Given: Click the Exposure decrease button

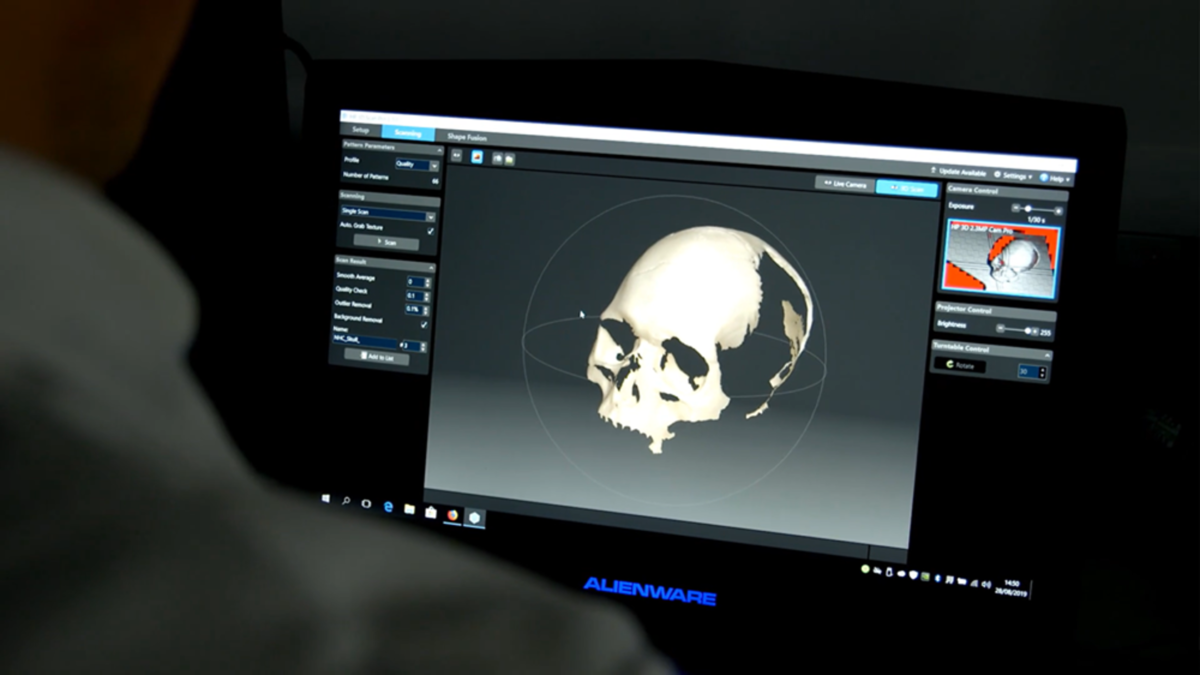Looking at the screenshot, I should pyautogui.click(x=1015, y=207).
